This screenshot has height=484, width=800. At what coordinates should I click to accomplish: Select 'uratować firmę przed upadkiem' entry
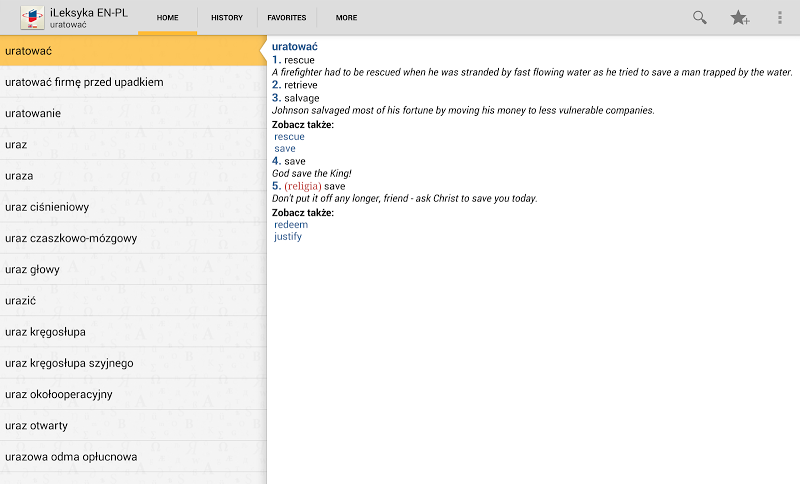[84, 82]
